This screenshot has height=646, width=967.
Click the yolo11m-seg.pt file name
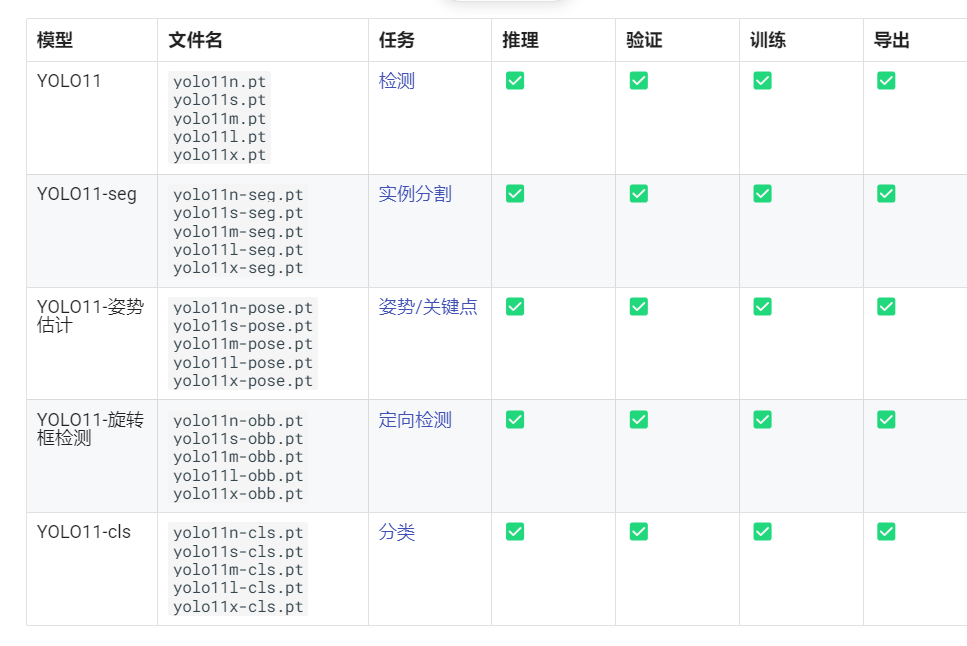[238, 231]
